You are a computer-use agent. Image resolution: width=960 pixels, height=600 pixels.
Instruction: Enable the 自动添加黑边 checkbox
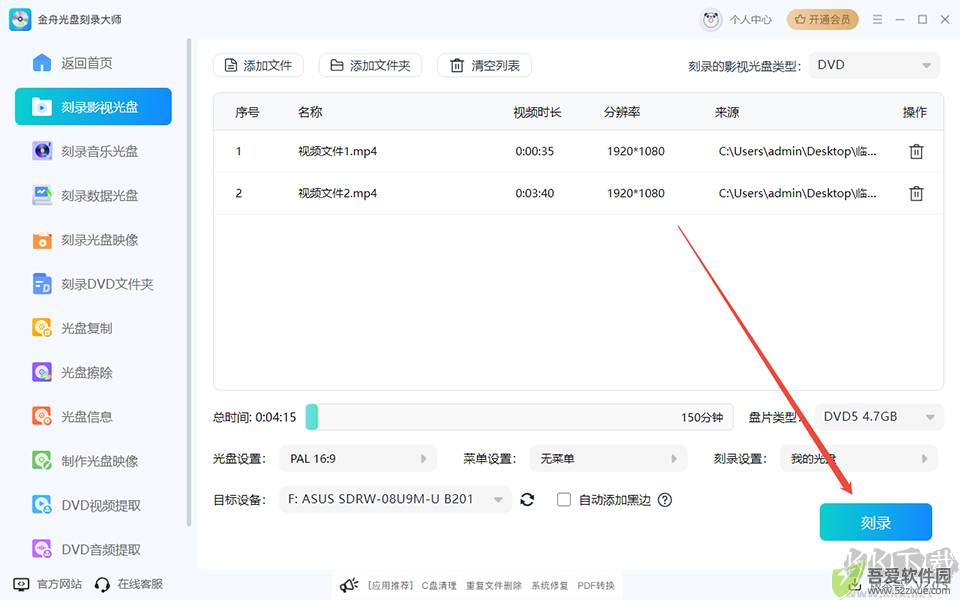(564, 500)
